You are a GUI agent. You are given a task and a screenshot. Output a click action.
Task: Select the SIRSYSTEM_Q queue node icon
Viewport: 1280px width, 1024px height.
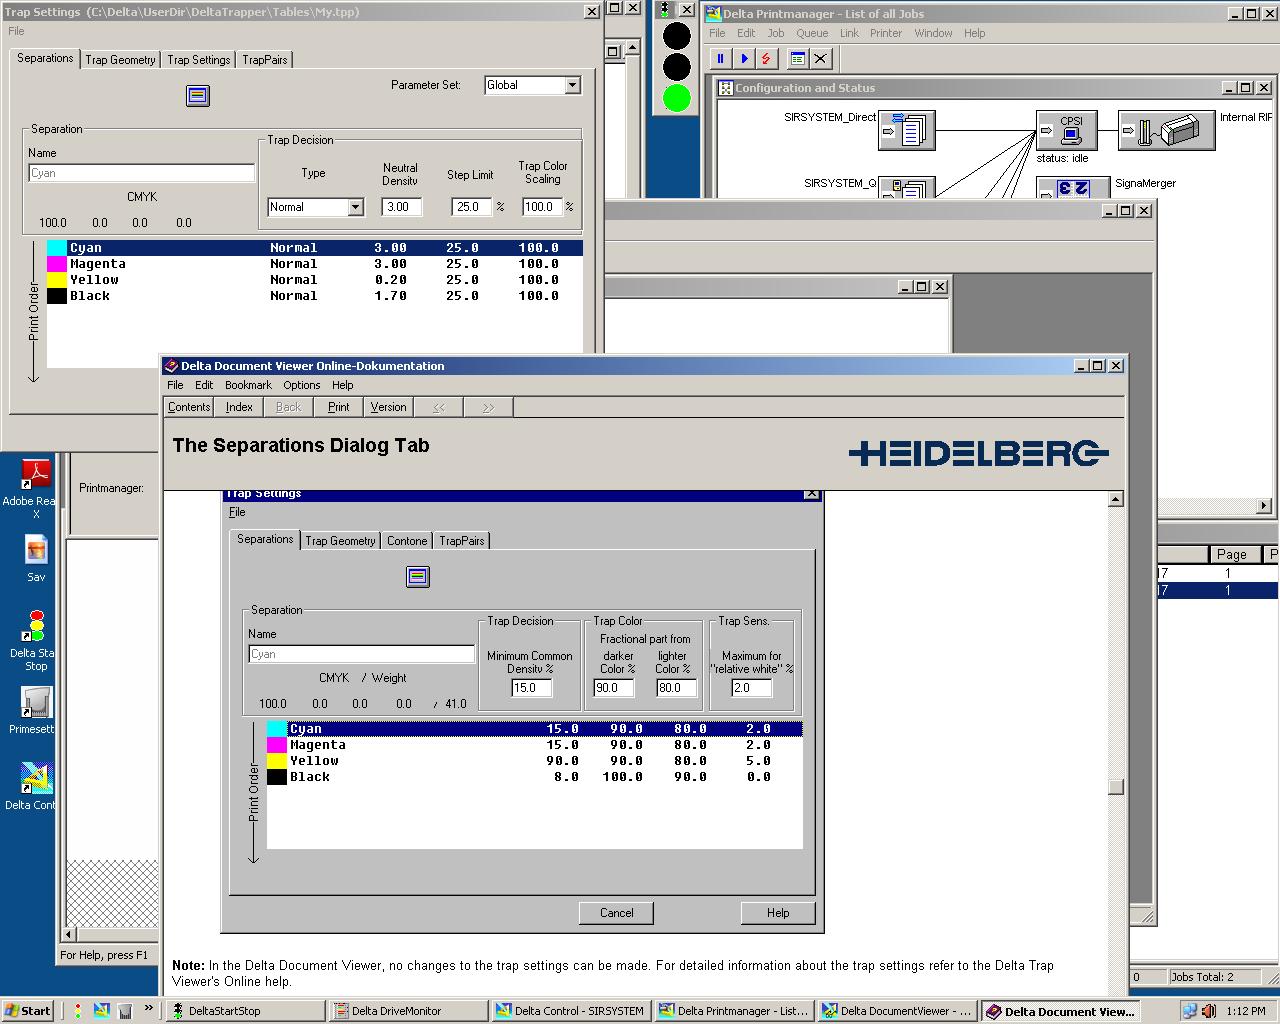click(907, 187)
